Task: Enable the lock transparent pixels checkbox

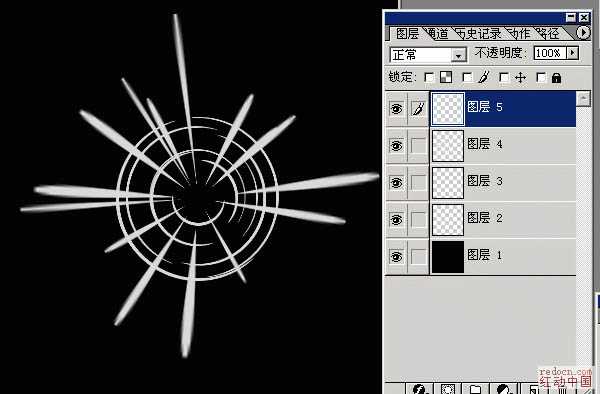Action: coord(429,78)
